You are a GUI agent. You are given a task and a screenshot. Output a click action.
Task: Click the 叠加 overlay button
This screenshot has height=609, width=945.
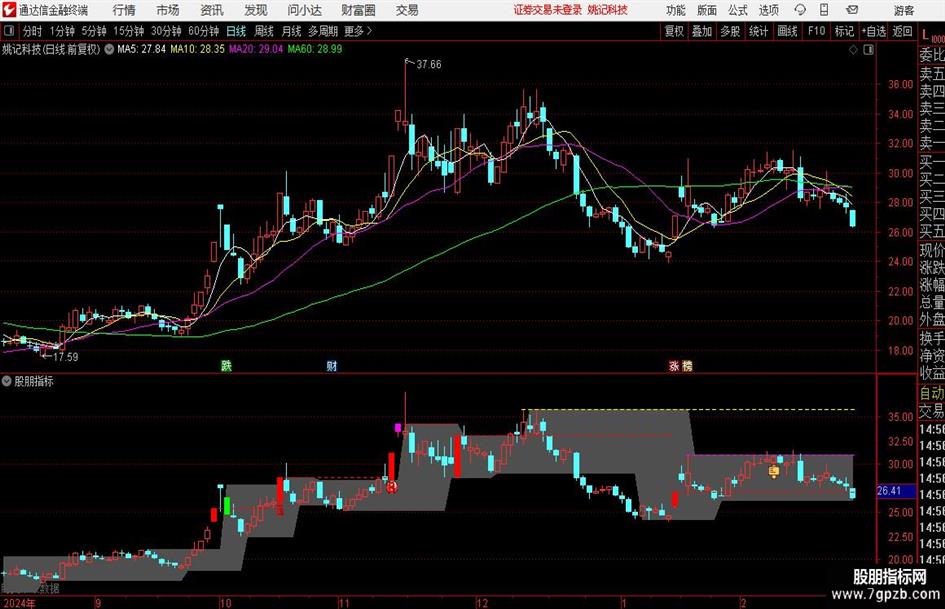click(702, 31)
